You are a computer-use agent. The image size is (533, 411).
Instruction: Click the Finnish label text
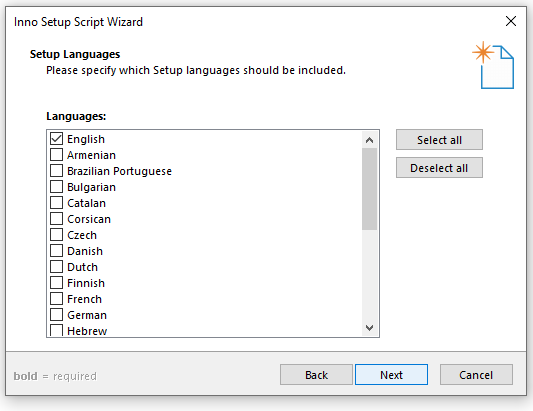pyautogui.click(x=86, y=283)
